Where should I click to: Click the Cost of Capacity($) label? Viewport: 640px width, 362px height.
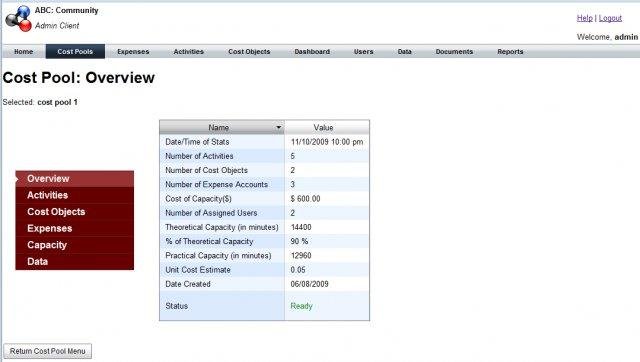pos(198,199)
